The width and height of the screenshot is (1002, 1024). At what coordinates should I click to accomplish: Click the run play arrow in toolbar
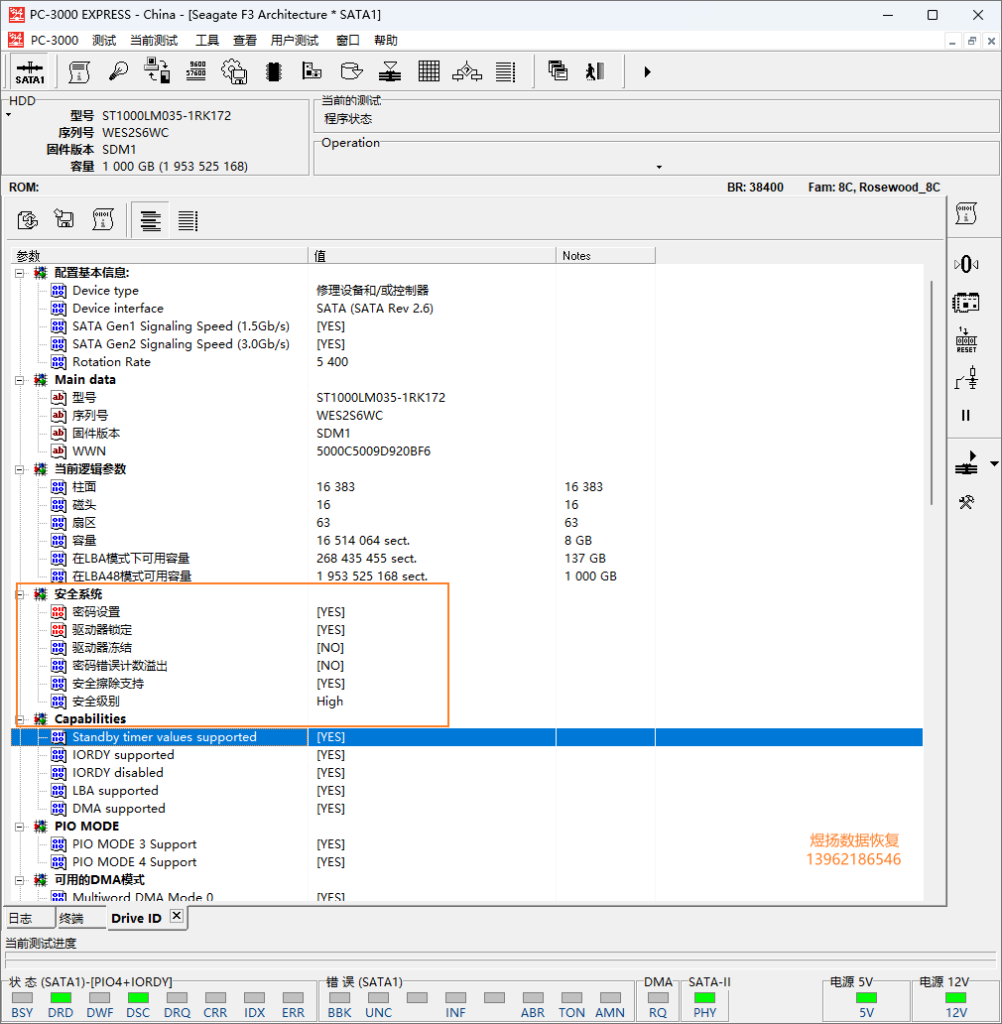click(x=647, y=72)
